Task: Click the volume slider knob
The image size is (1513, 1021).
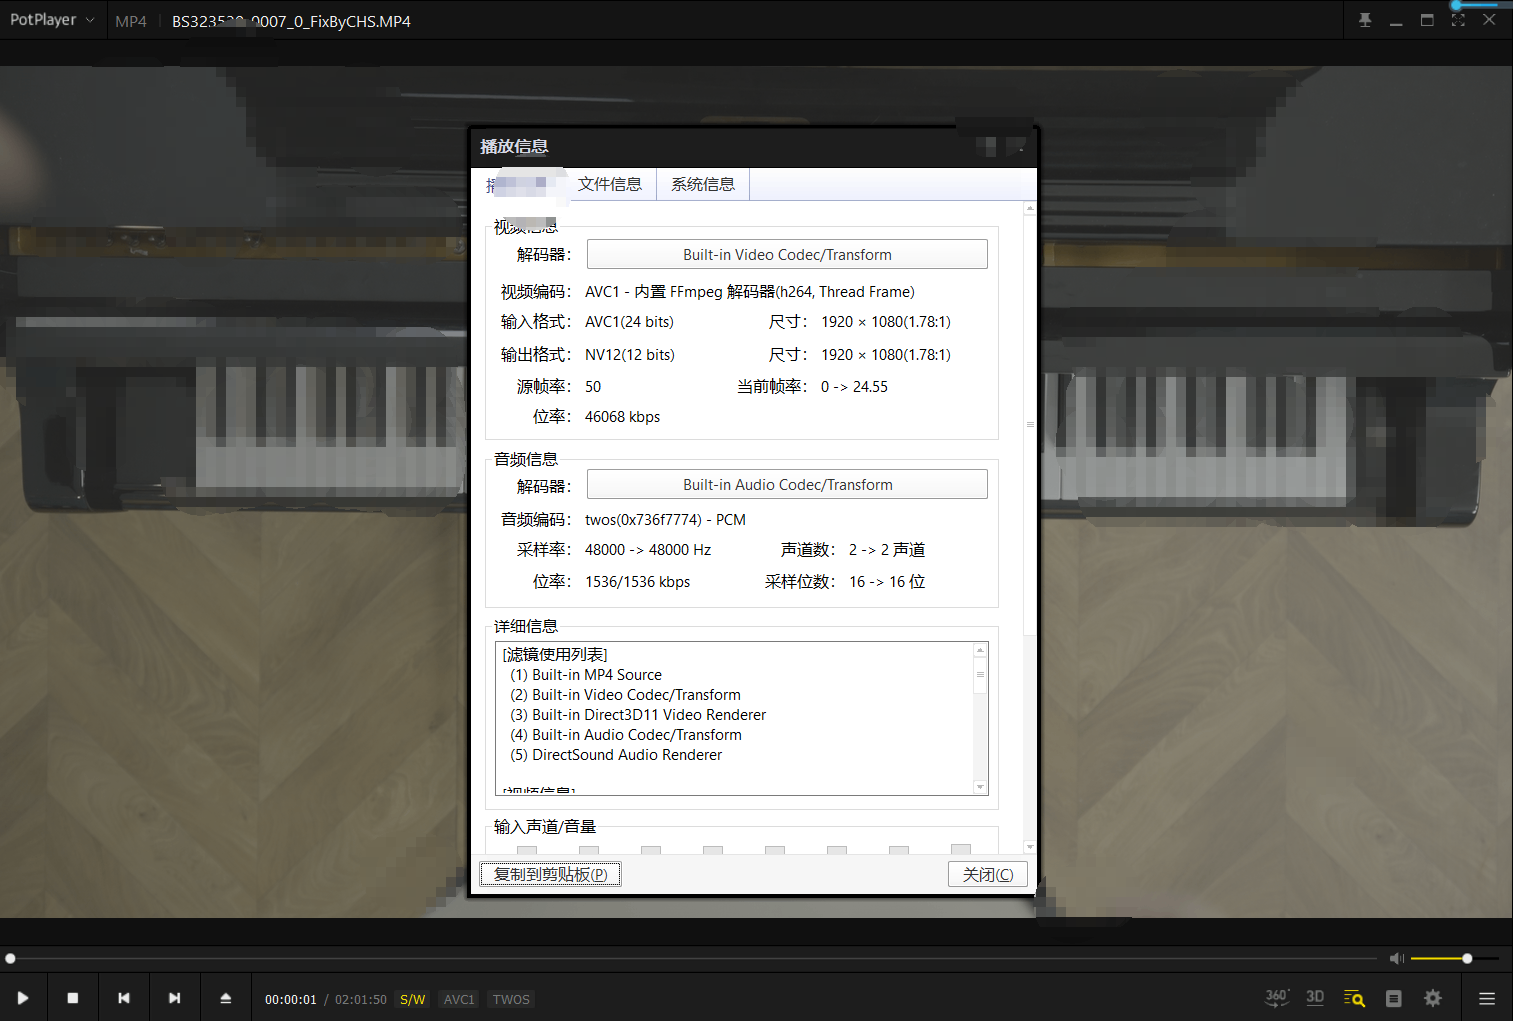Action: click(x=1467, y=958)
